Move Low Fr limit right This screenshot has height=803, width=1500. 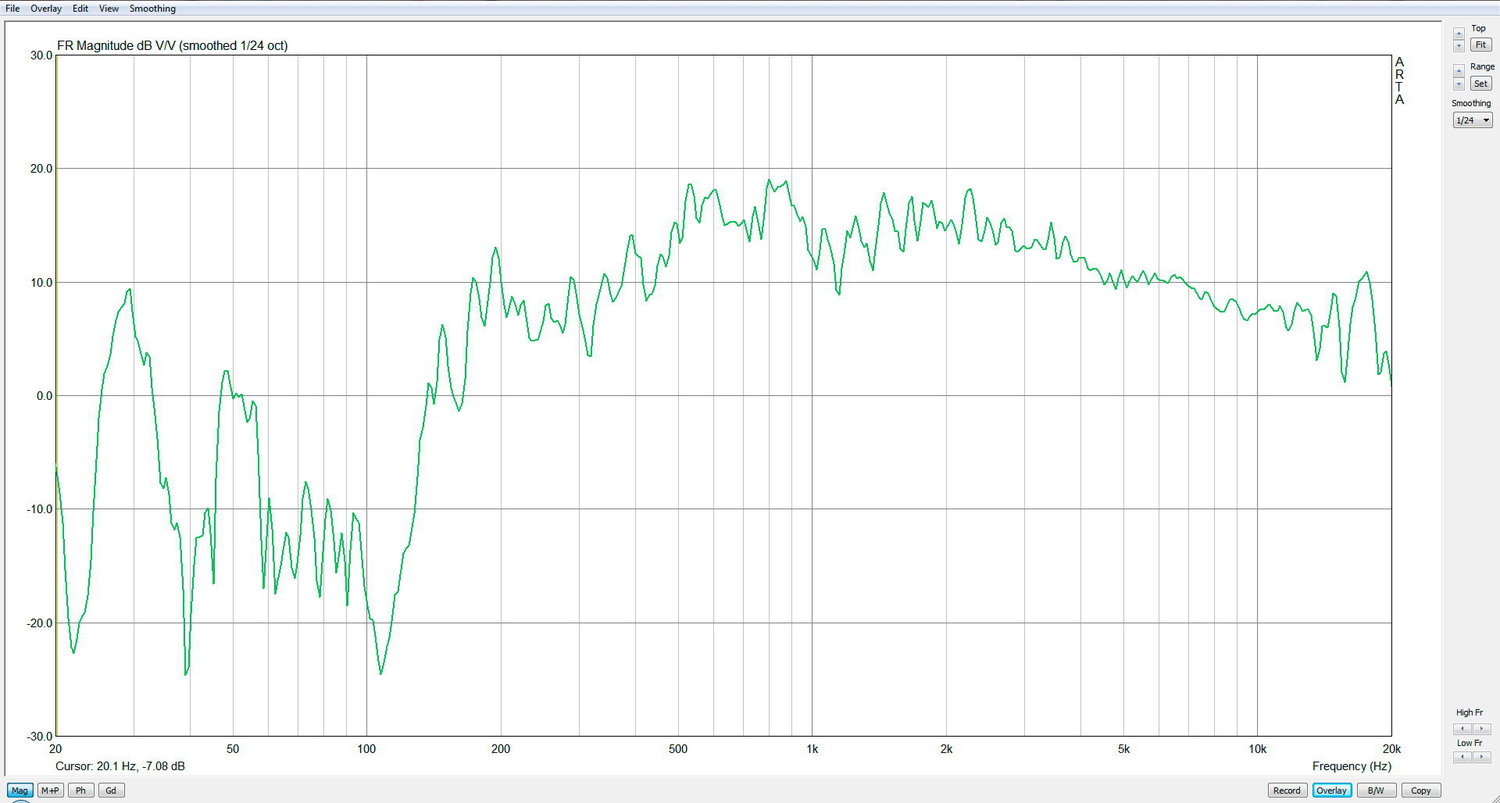(x=1482, y=756)
